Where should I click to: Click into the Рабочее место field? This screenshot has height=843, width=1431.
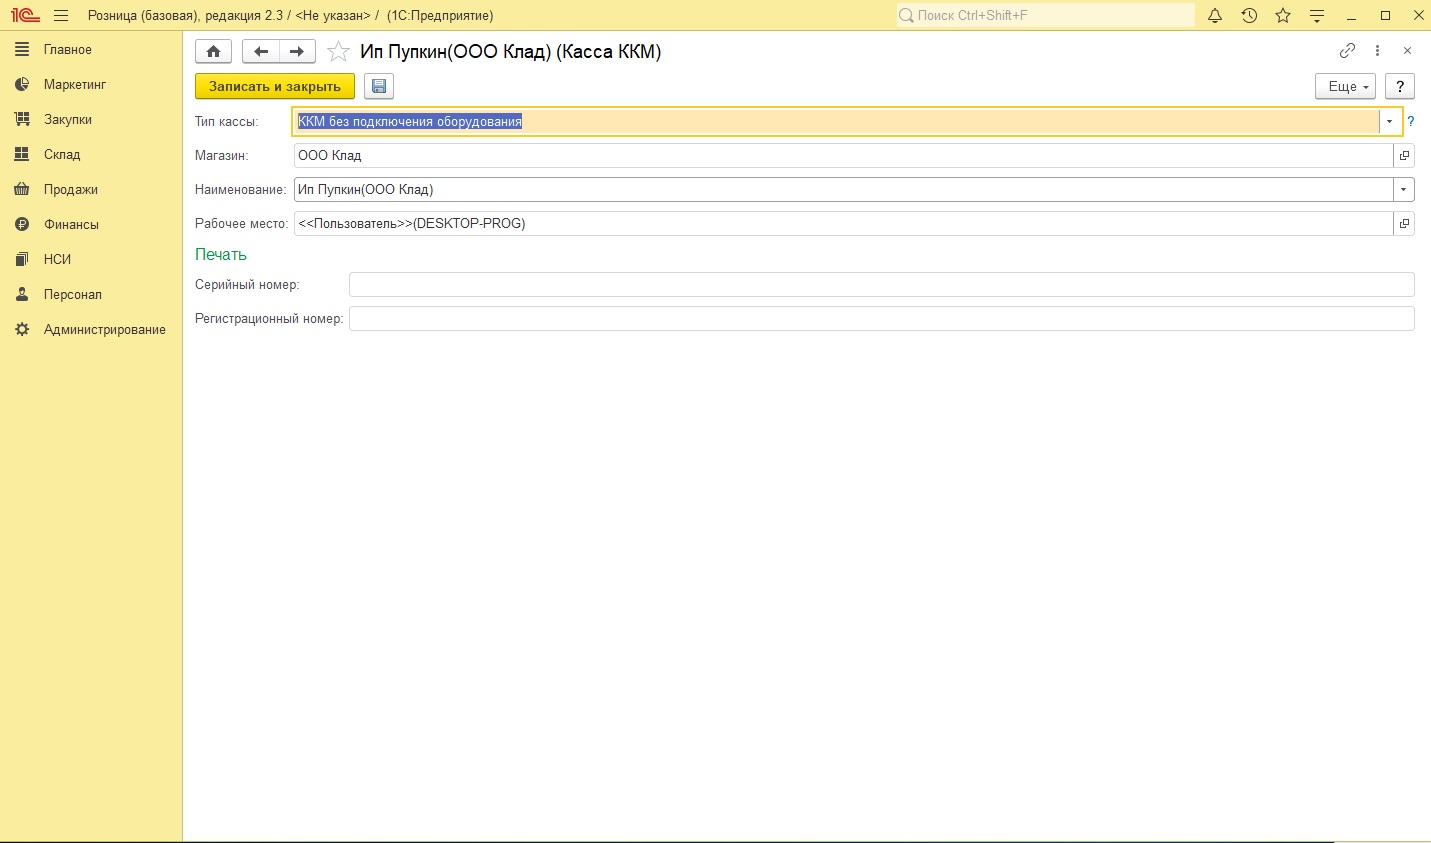click(x=843, y=223)
